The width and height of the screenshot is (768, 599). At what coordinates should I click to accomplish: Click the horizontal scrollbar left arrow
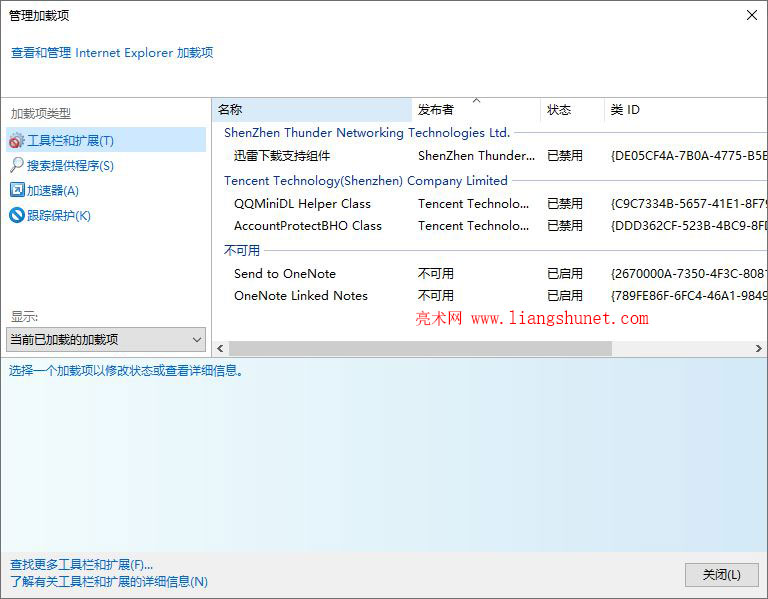[x=220, y=349]
